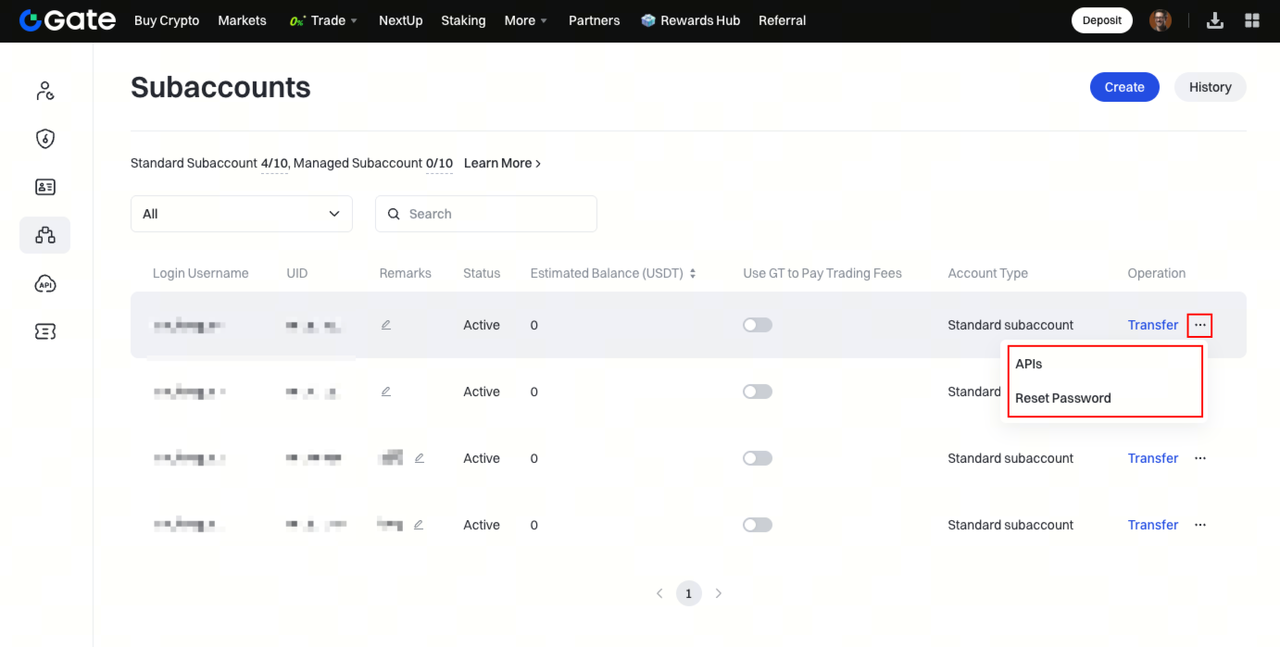This screenshot has height=647, width=1280.
Task: Open the subaccounts icon in left sidebar
Action: [45, 235]
